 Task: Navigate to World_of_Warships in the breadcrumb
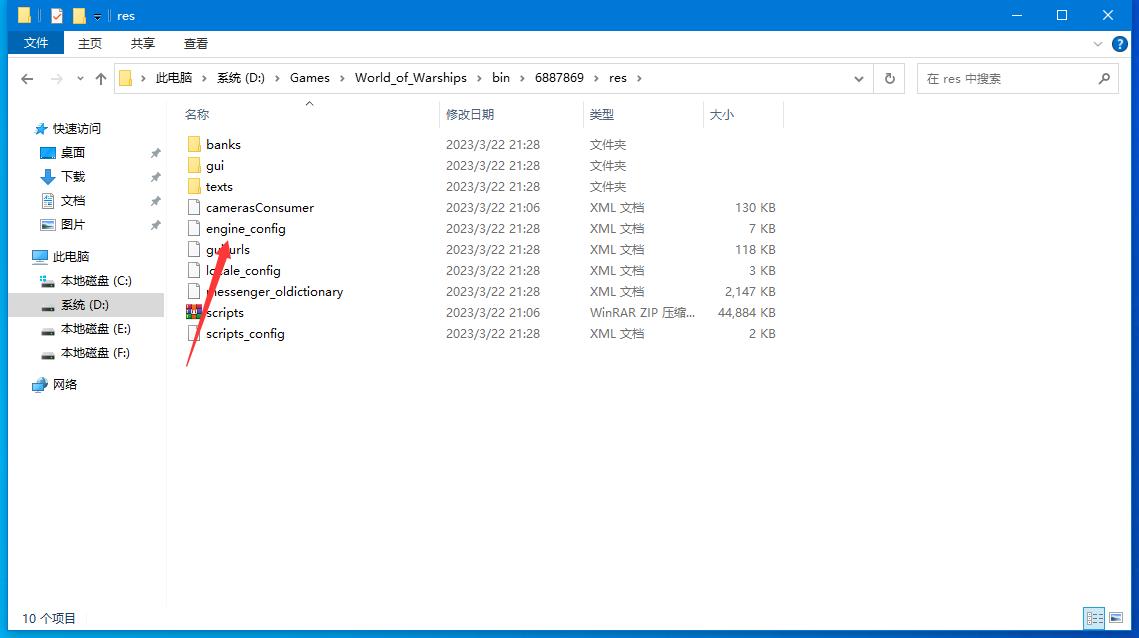pyautogui.click(x=410, y=78)
